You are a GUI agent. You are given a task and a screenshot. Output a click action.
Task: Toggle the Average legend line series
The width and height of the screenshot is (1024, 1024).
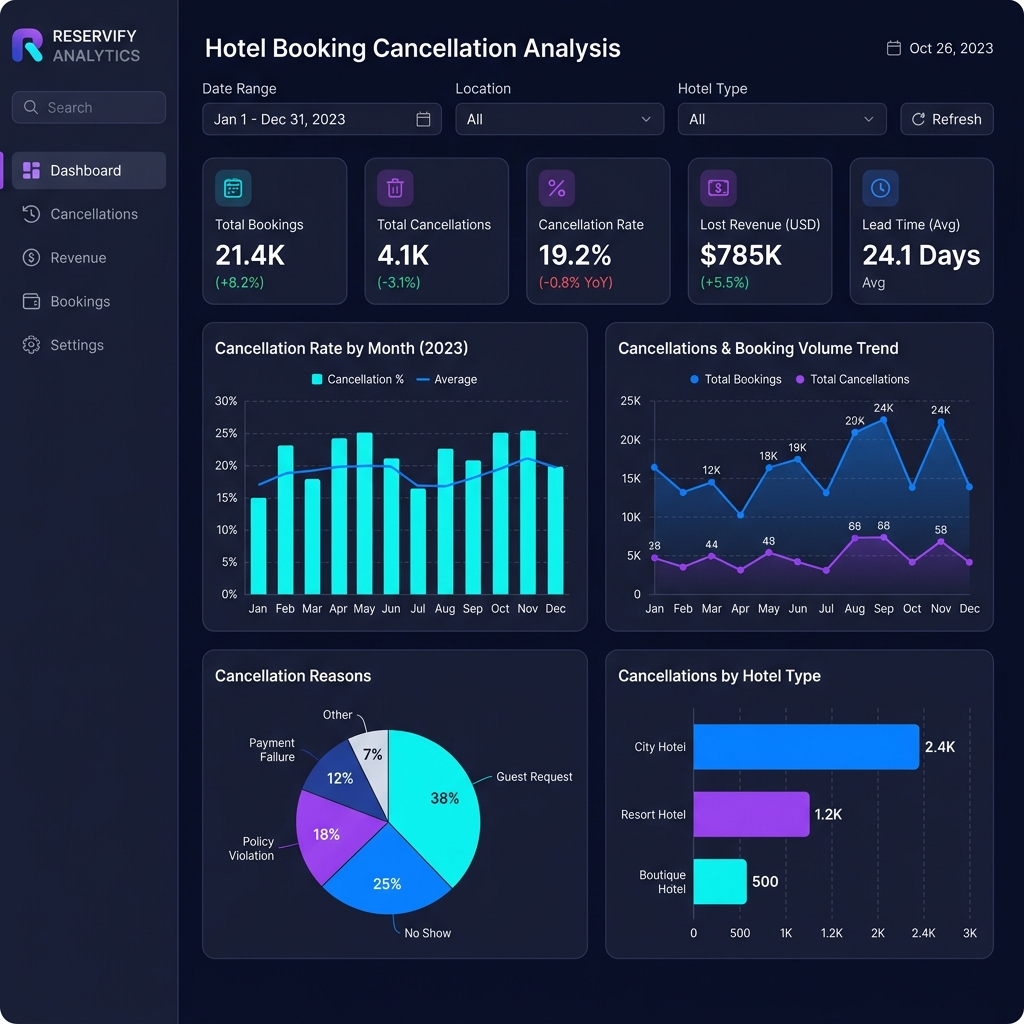(447, 379)
